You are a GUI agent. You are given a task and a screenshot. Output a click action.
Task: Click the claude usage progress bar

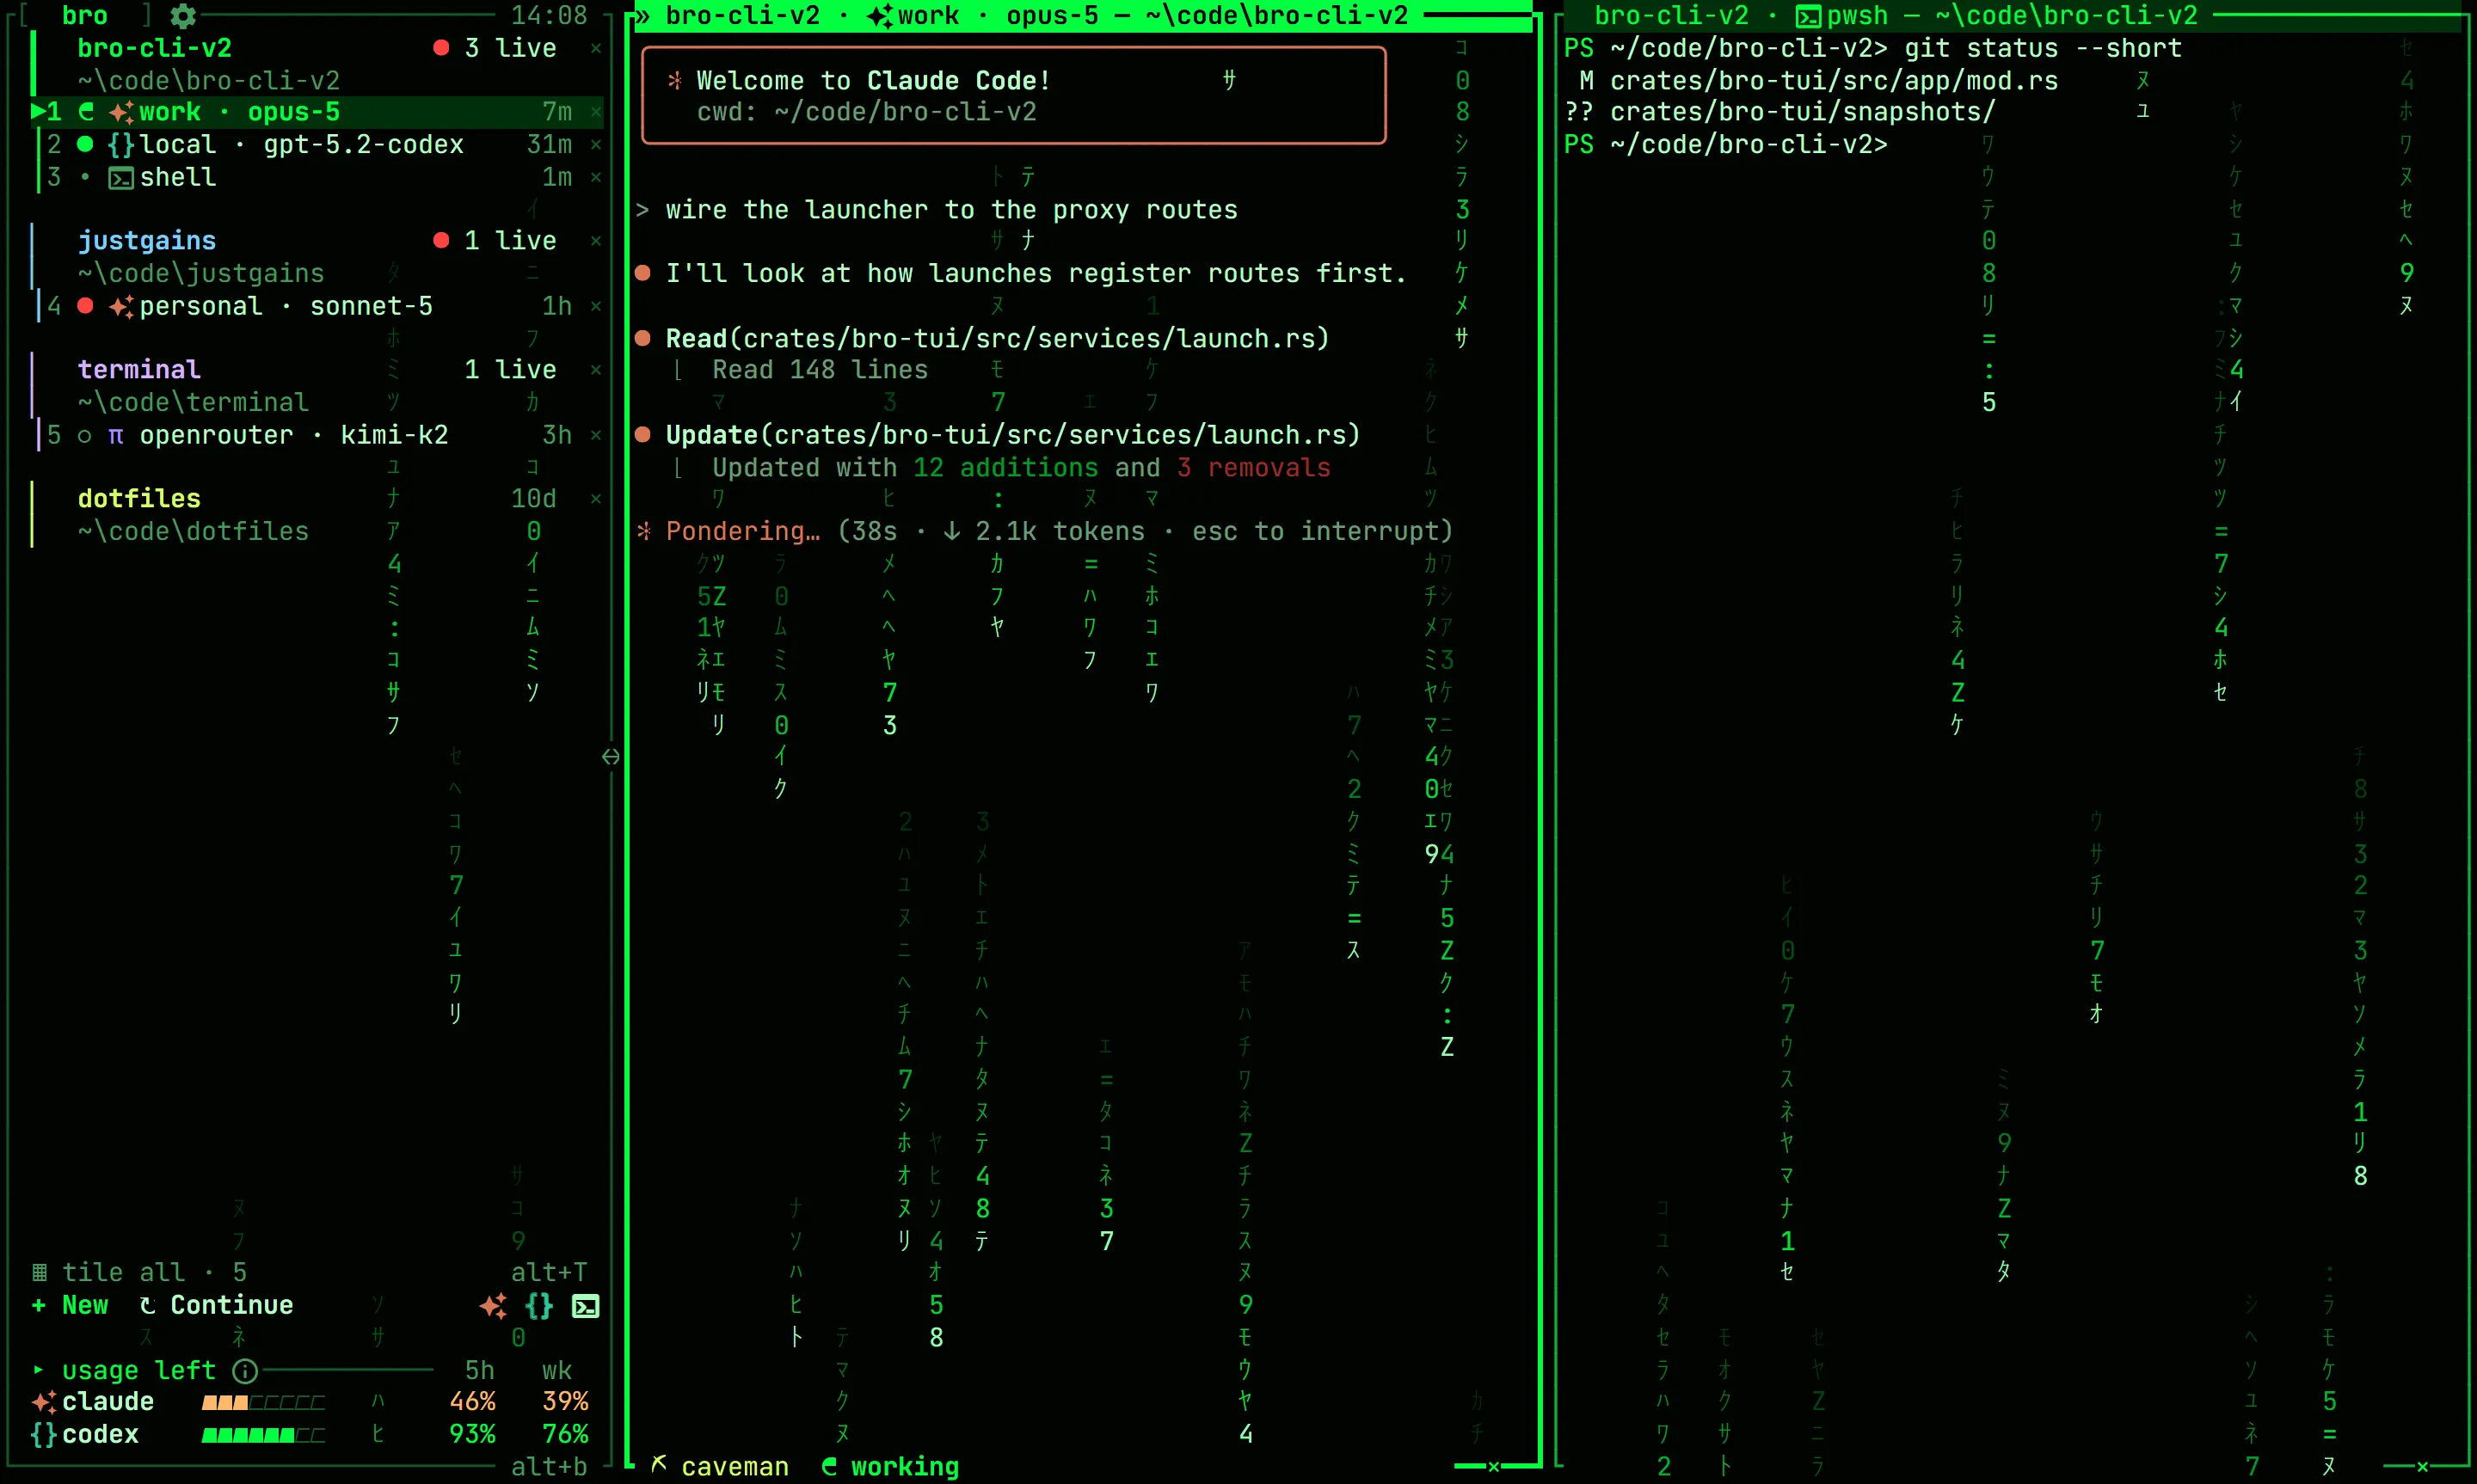click(264, 1402)
